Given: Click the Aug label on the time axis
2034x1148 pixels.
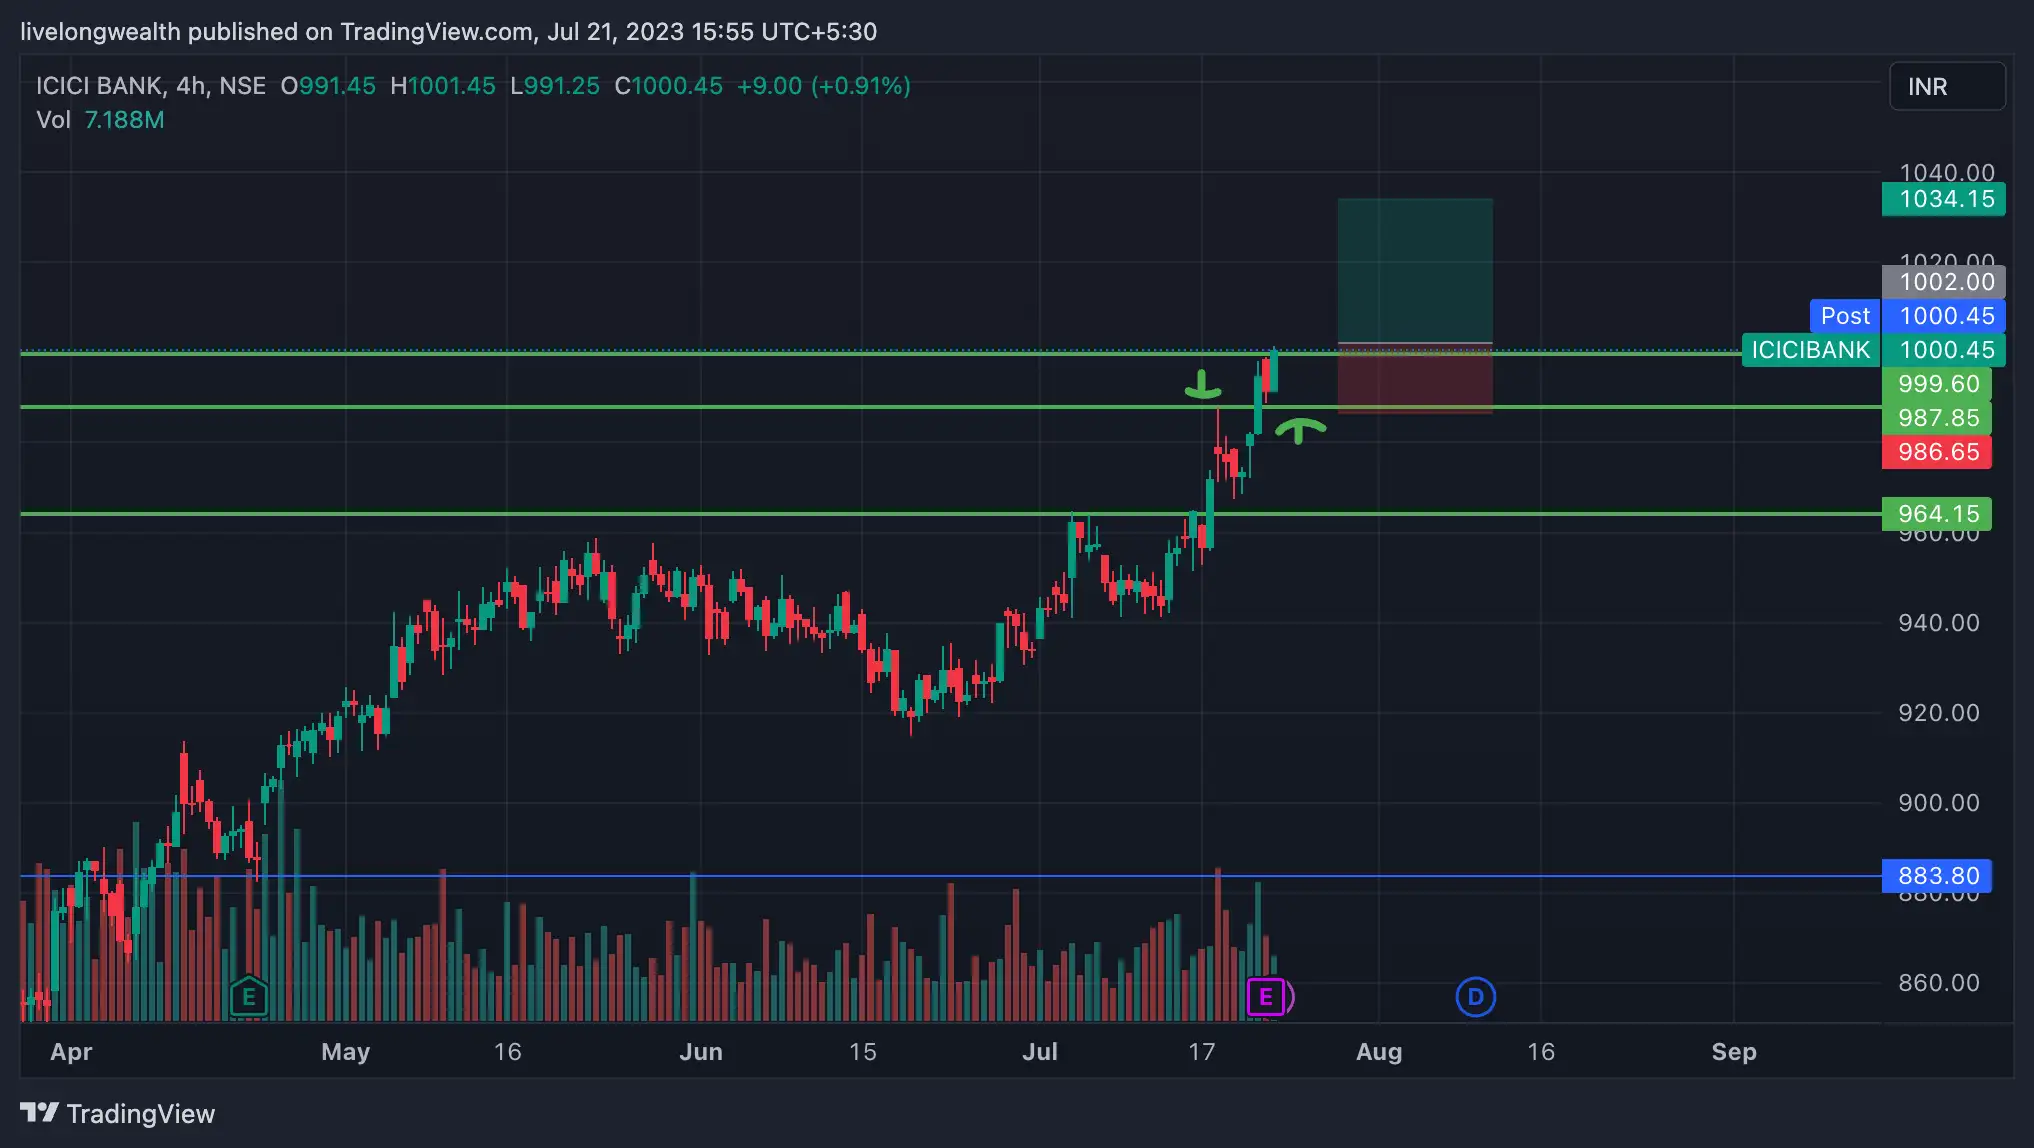Looking at the screenshot, I should [x=1378, y=1052].
